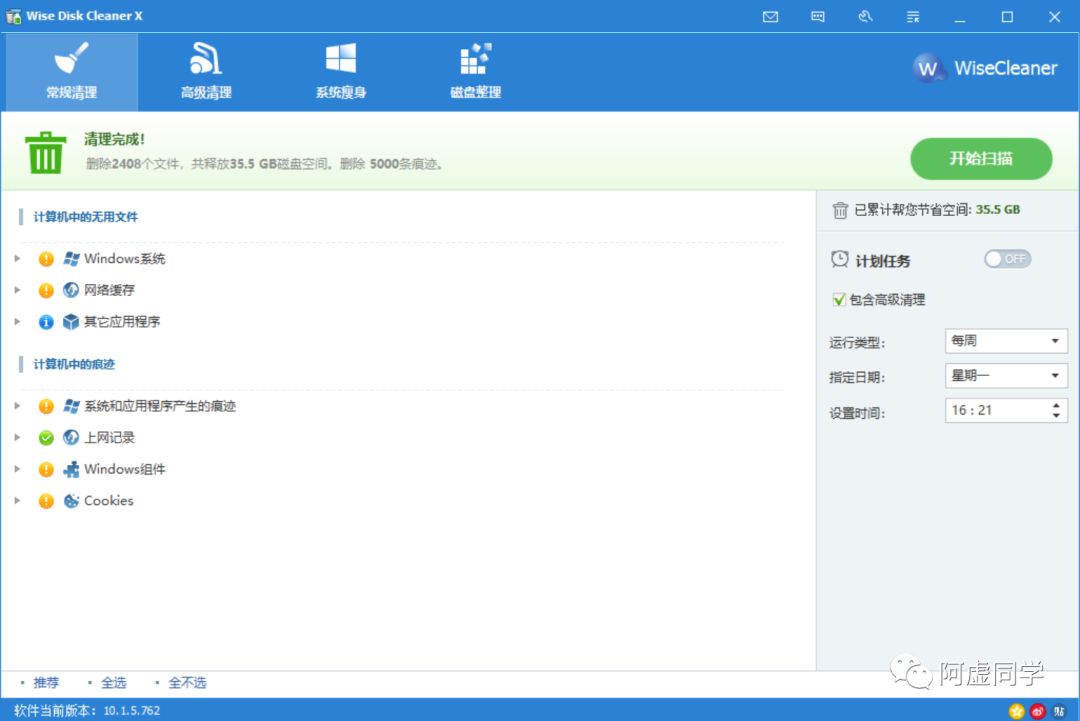1080x721 pixels.
Task: Switch on the 计划任务 OFF toggle
Action: point(1007,259)
